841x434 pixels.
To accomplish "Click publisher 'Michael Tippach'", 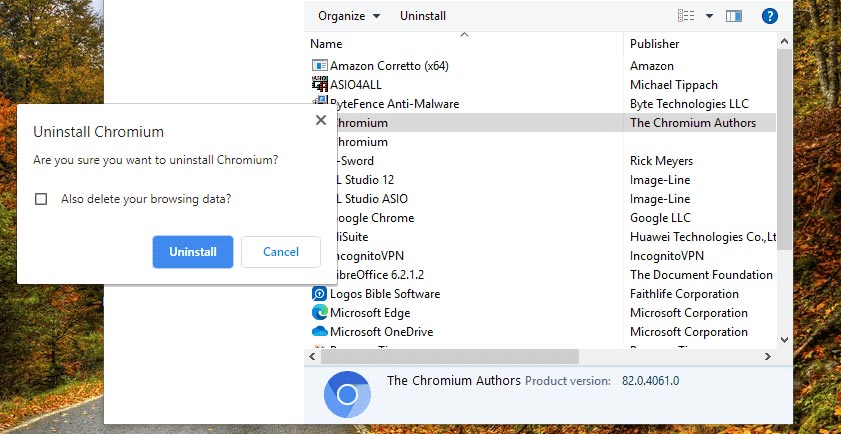I will [674, 85].
